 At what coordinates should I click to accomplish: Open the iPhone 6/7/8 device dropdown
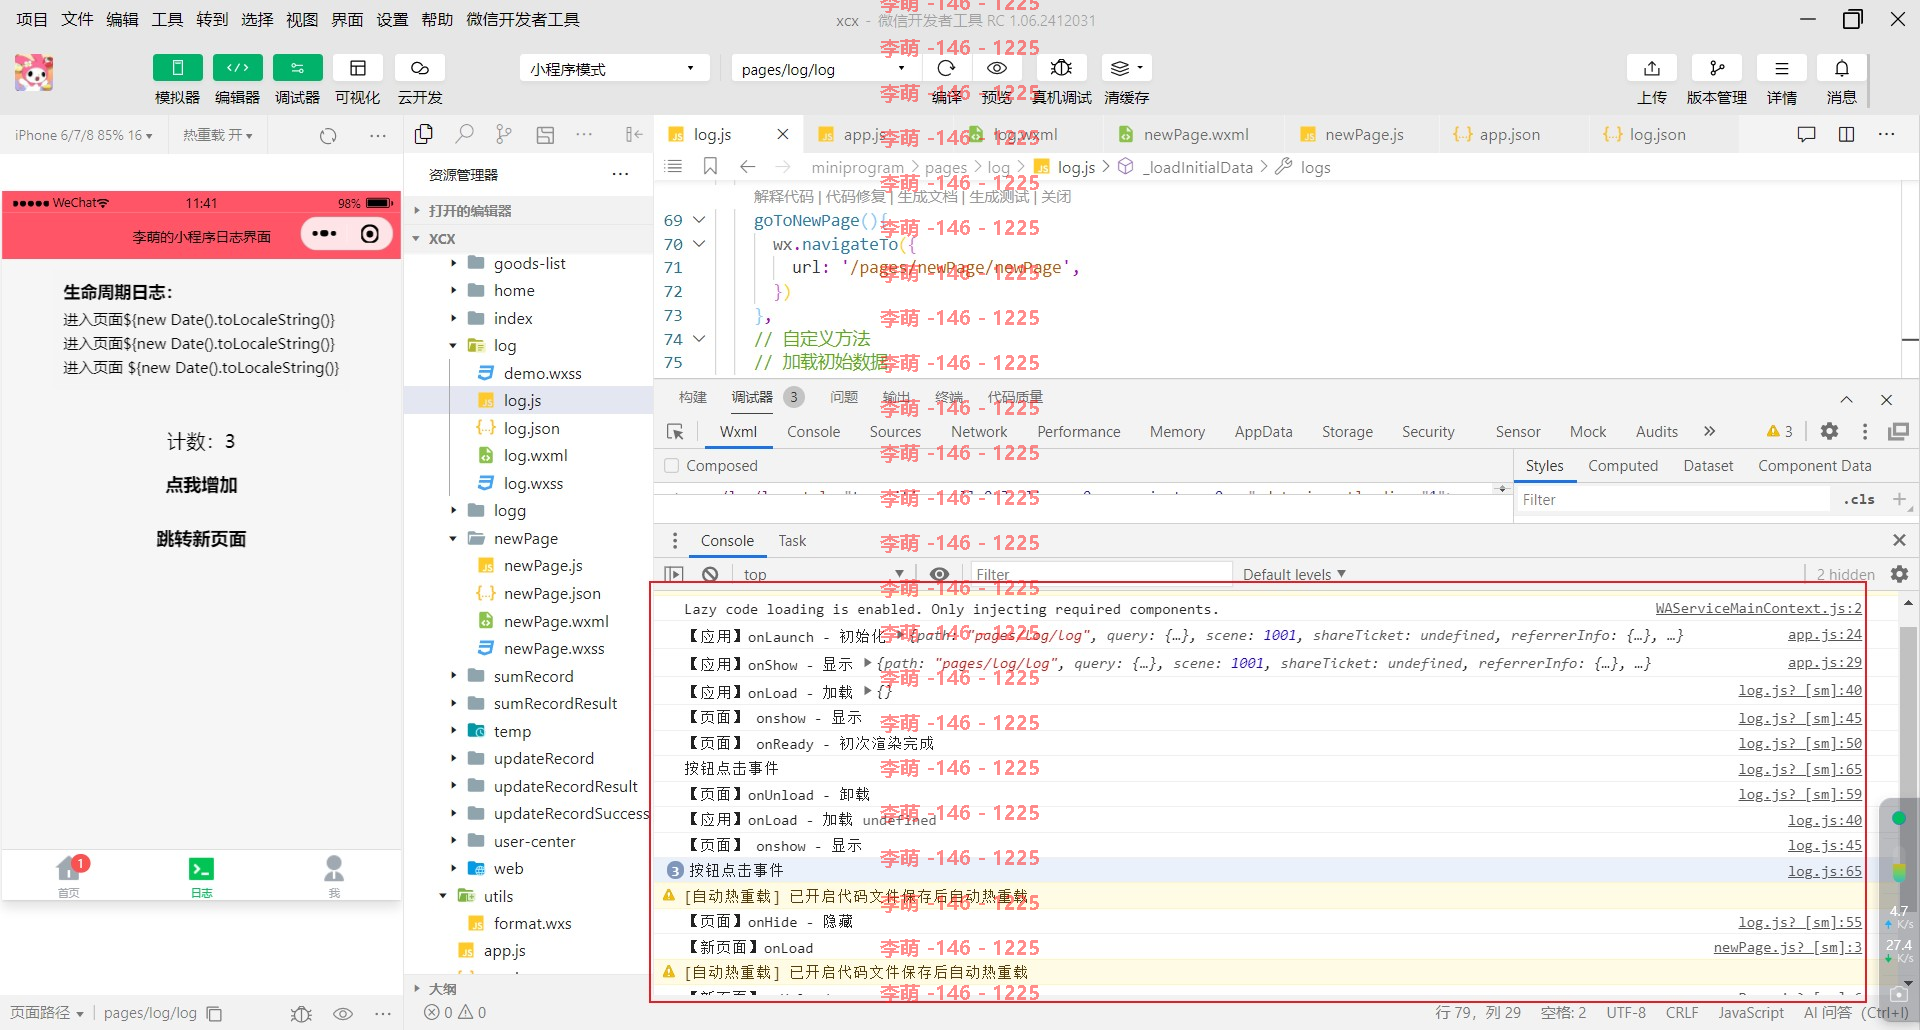84,135
